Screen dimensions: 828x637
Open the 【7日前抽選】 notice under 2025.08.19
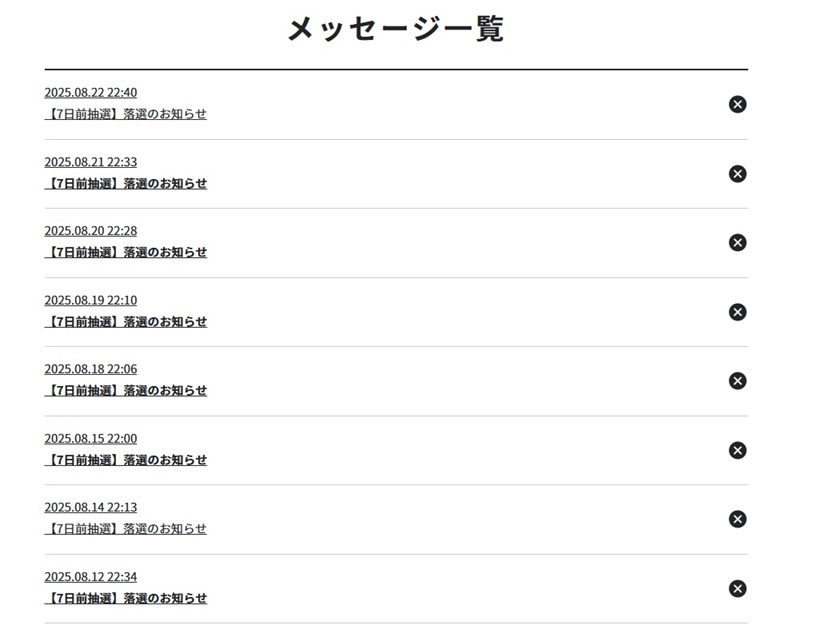click(x=127, y=322)
